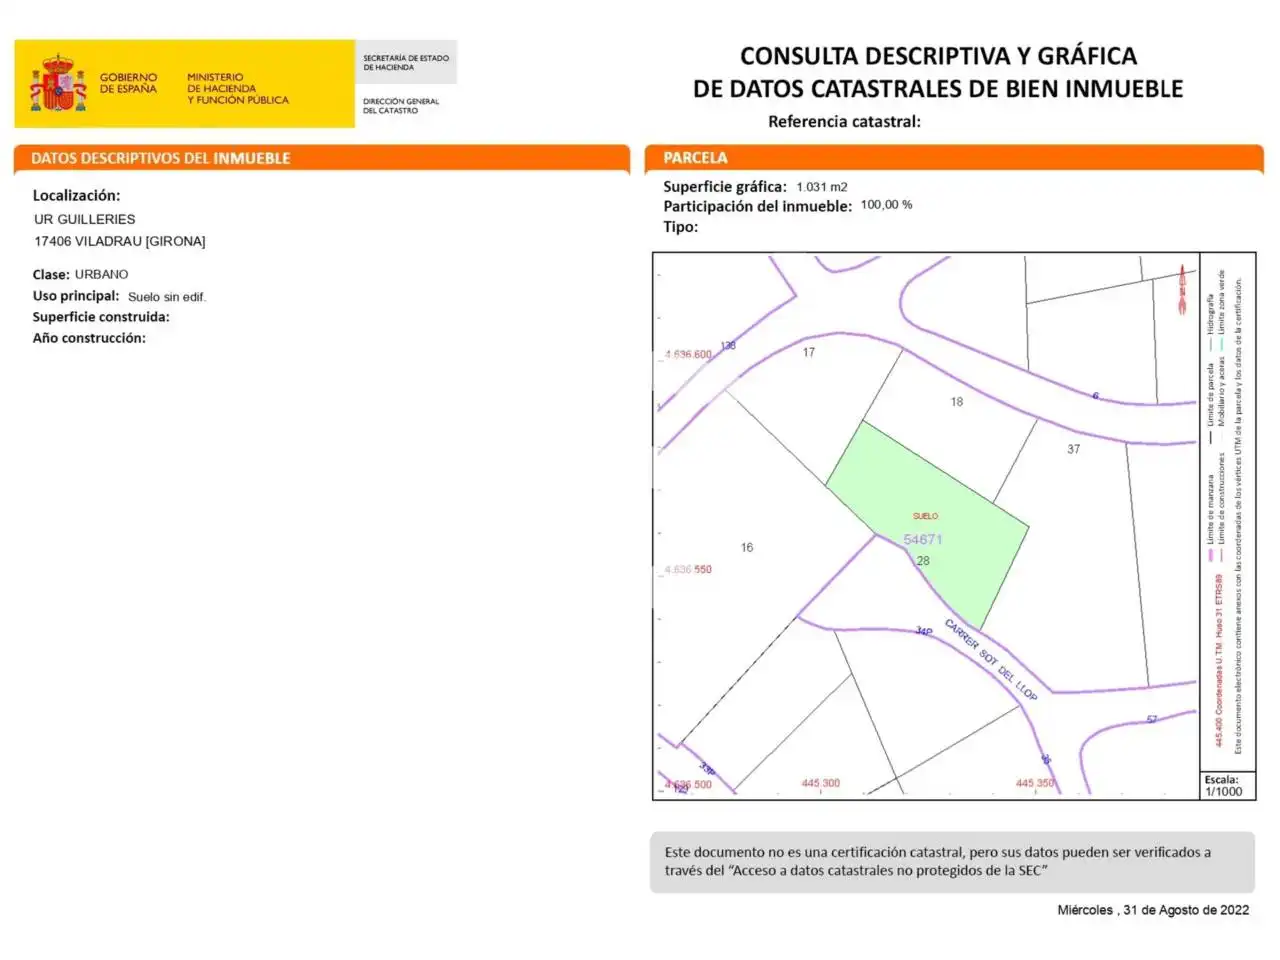Click parcel number "37" on the map
This screenshot has width=1280, height=960.
click(x=1074, y=449)
